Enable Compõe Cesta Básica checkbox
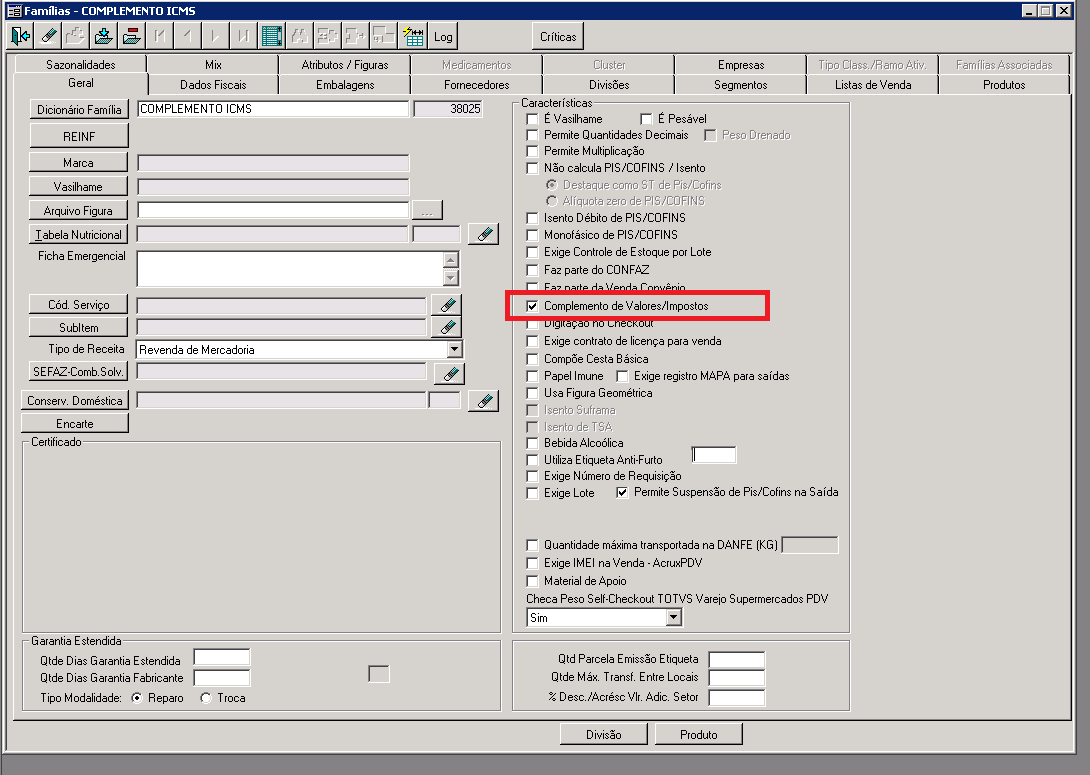Screen dimensions: 1090x775 tap(532, 359)
